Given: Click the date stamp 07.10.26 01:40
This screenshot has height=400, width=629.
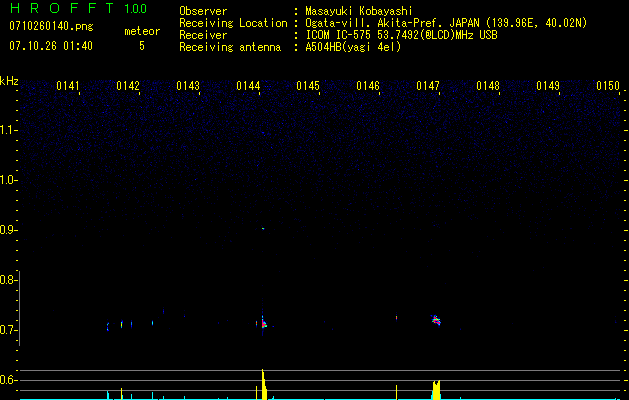Looking at the screenshot, I should [x=51, y=46].
